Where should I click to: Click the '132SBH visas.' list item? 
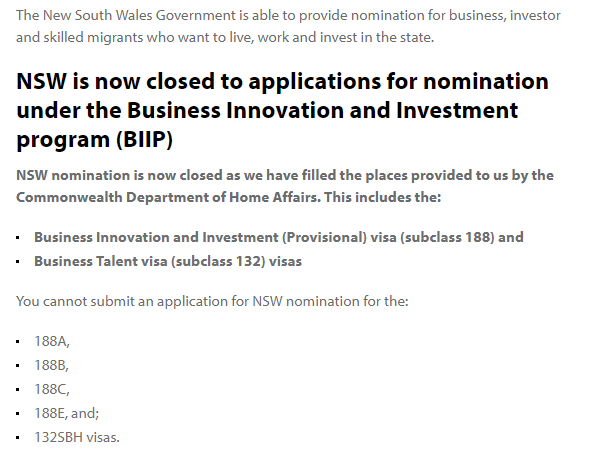[x=77, y=437]
